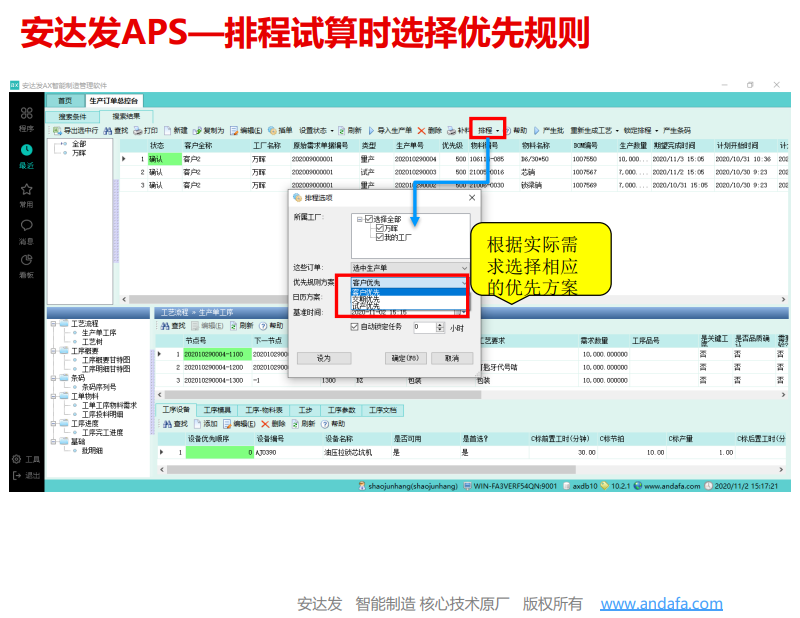
Task: Open the 排程 dropdown in the toolbar
Action: pyautogui.click(x=488, y=131)
